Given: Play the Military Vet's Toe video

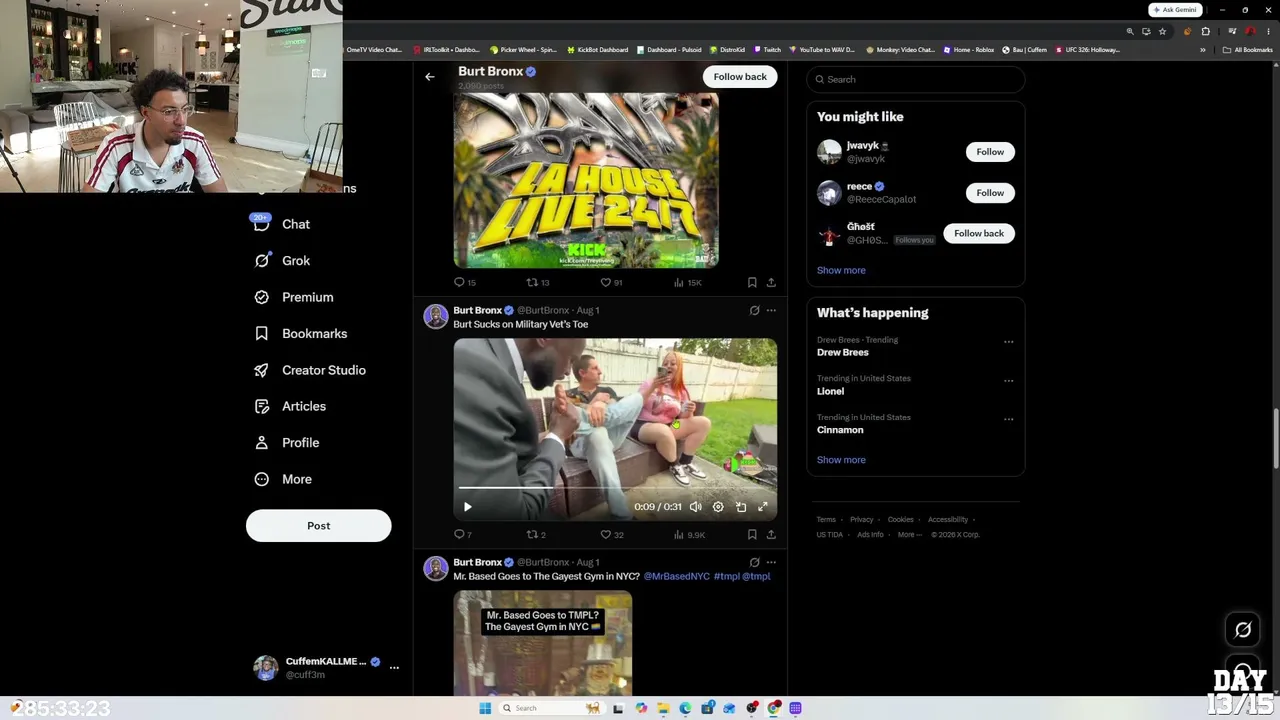Looking at the screenshot, I should [x=467, y=507].
